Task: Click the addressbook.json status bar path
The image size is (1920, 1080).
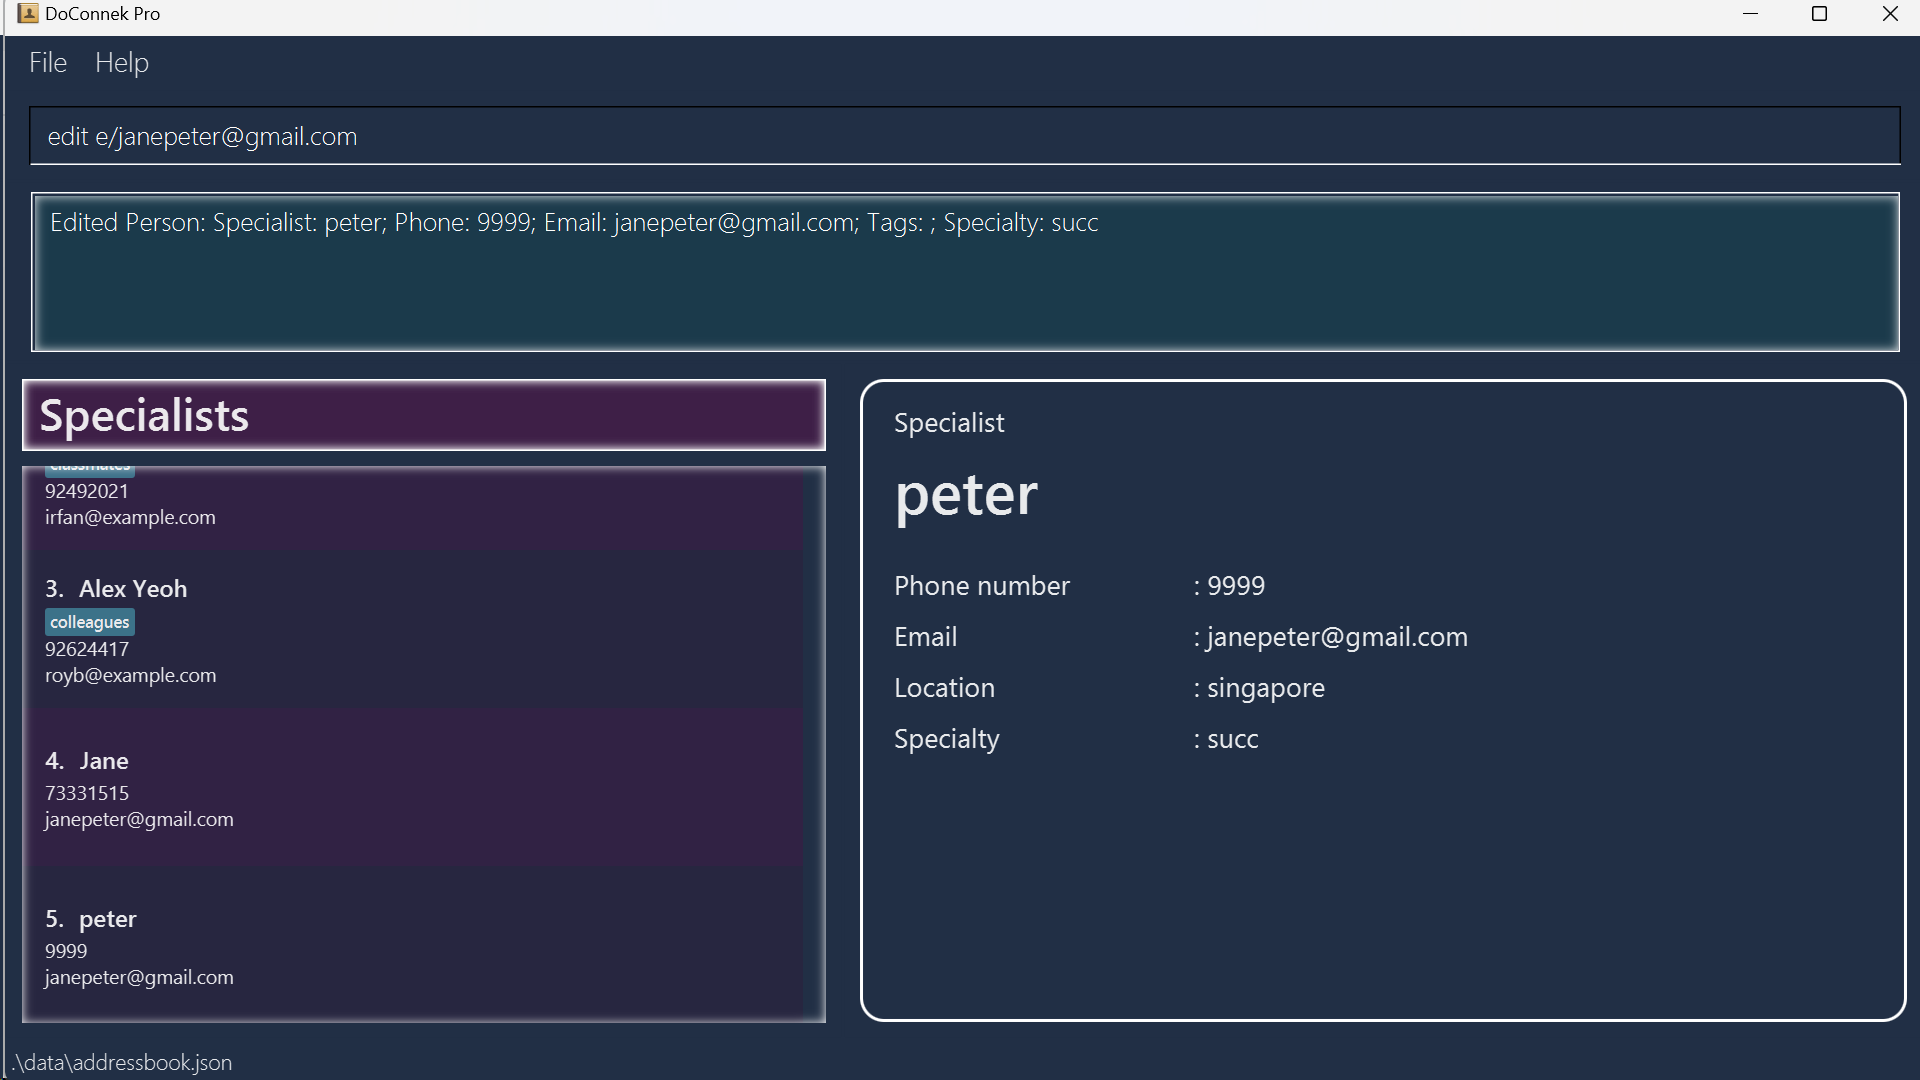Action: pos(122,1062)
